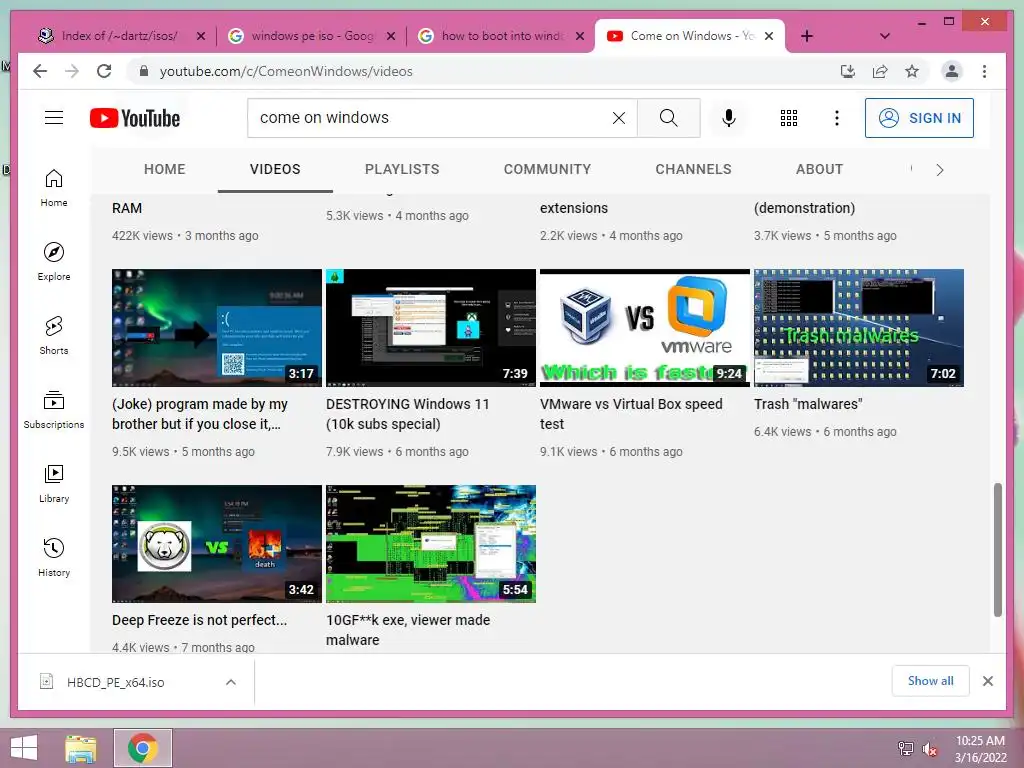Clear the search box with the X
The image size is (1024, 768).
tap(618, 118)
